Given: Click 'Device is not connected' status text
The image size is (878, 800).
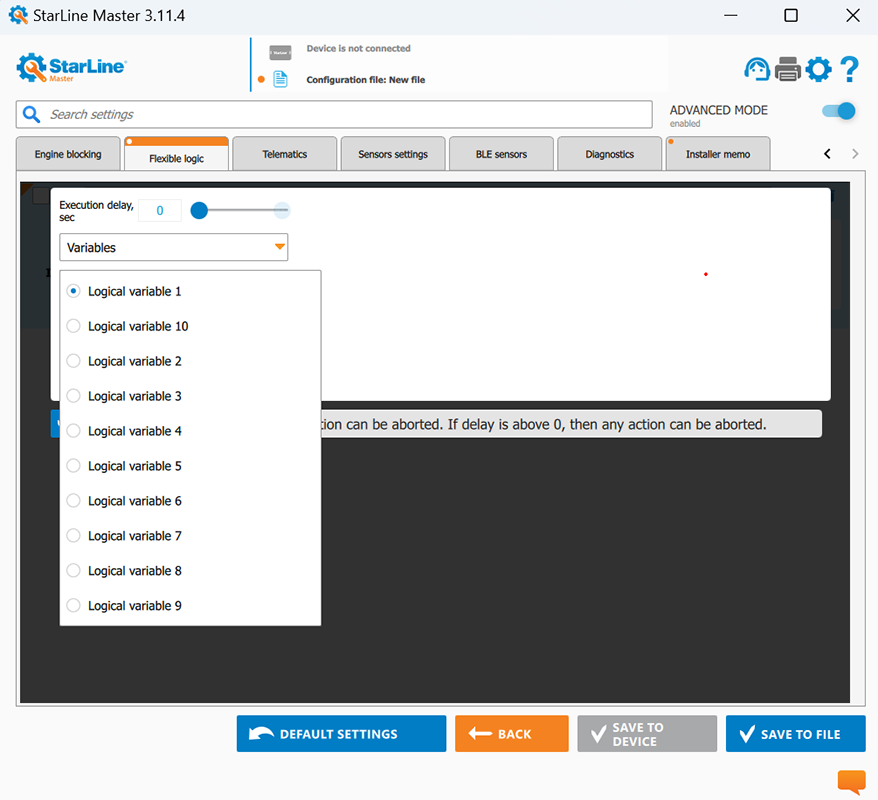Looking at the screenshot, I should tap(358, 48).
